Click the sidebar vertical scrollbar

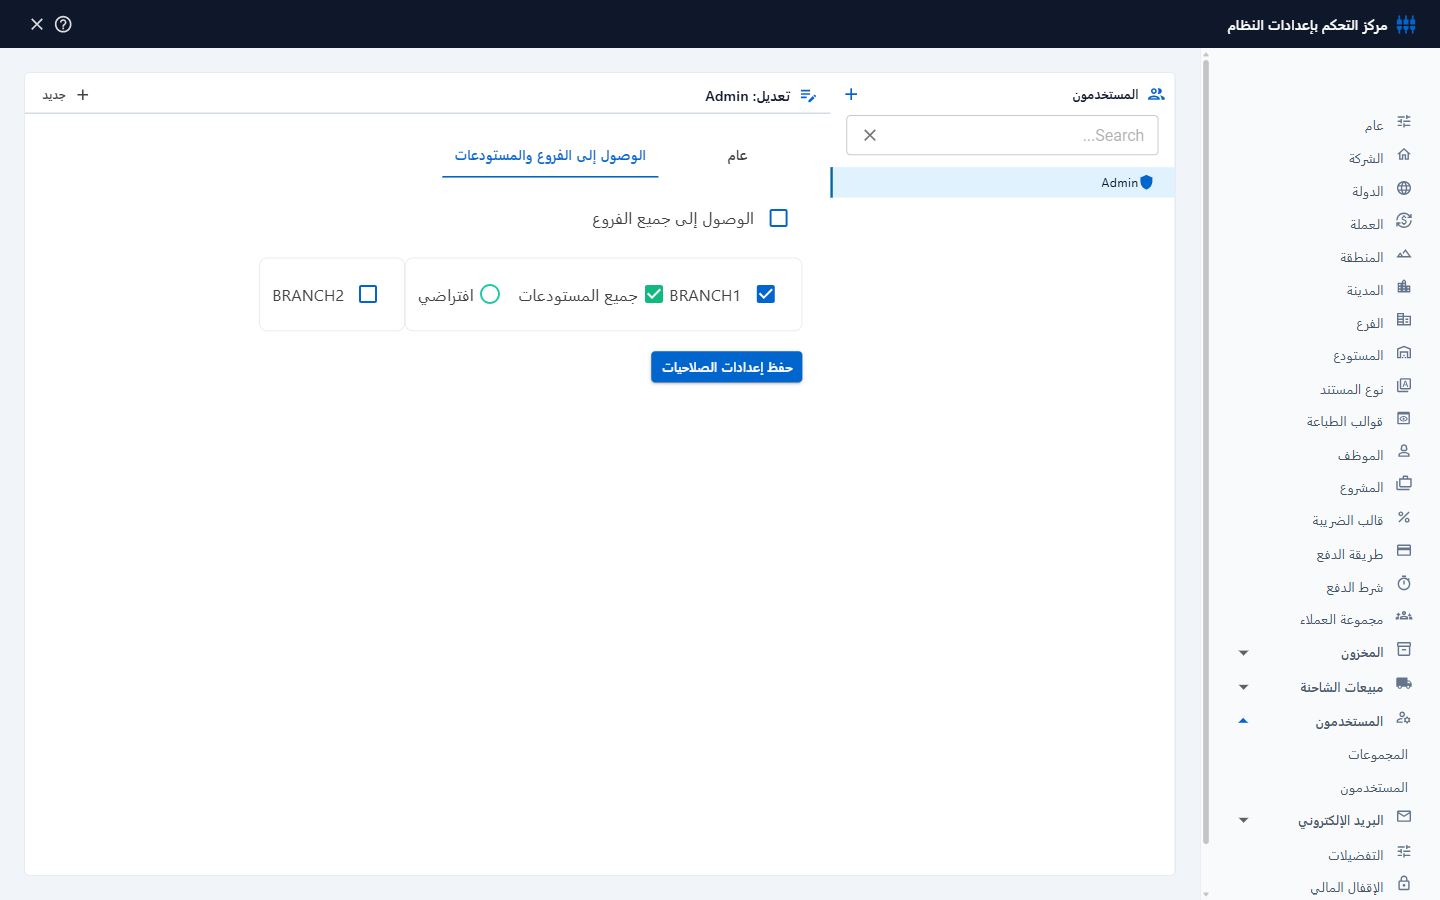point(1206,450)
